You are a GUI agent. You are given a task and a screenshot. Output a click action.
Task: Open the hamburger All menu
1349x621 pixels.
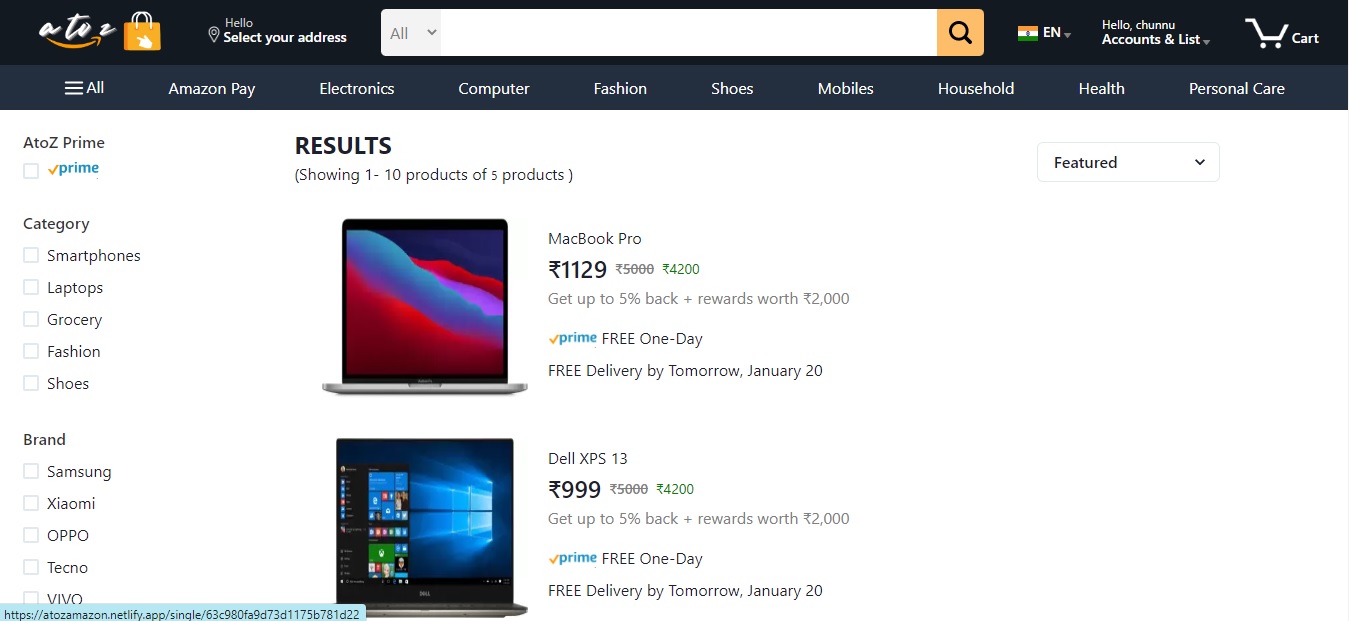tap(84, 88)
